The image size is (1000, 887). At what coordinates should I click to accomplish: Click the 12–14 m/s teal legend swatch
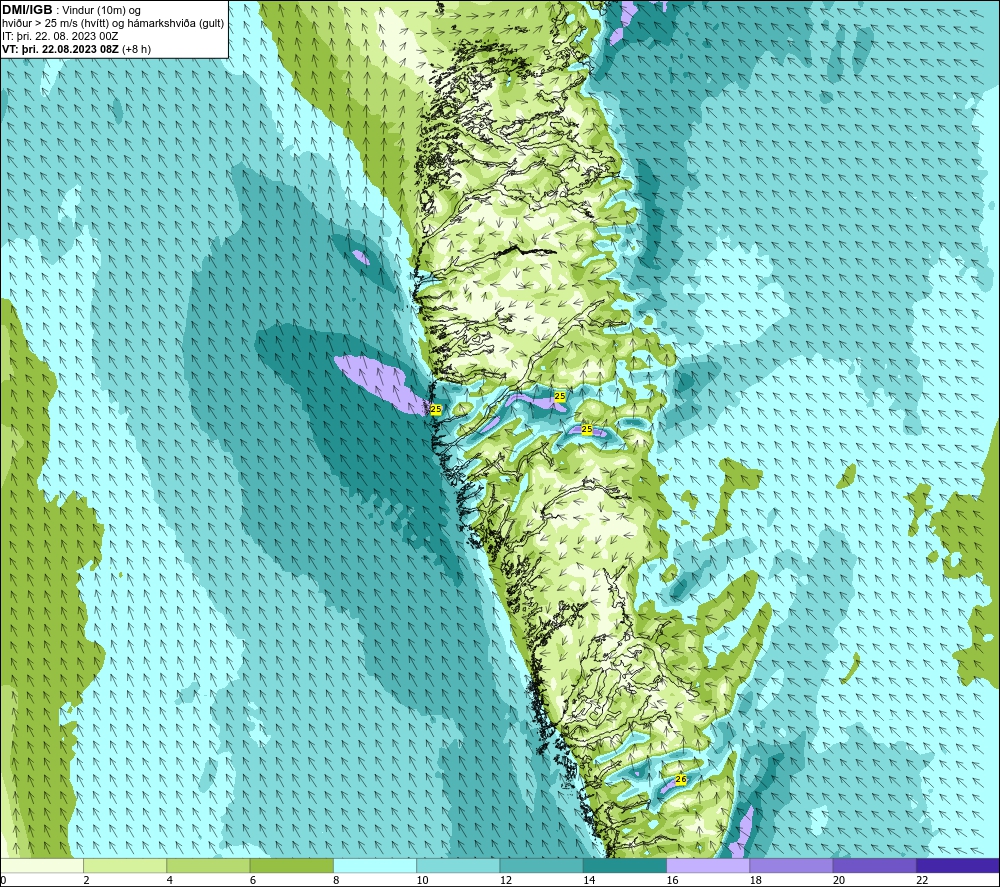(541, 865)
